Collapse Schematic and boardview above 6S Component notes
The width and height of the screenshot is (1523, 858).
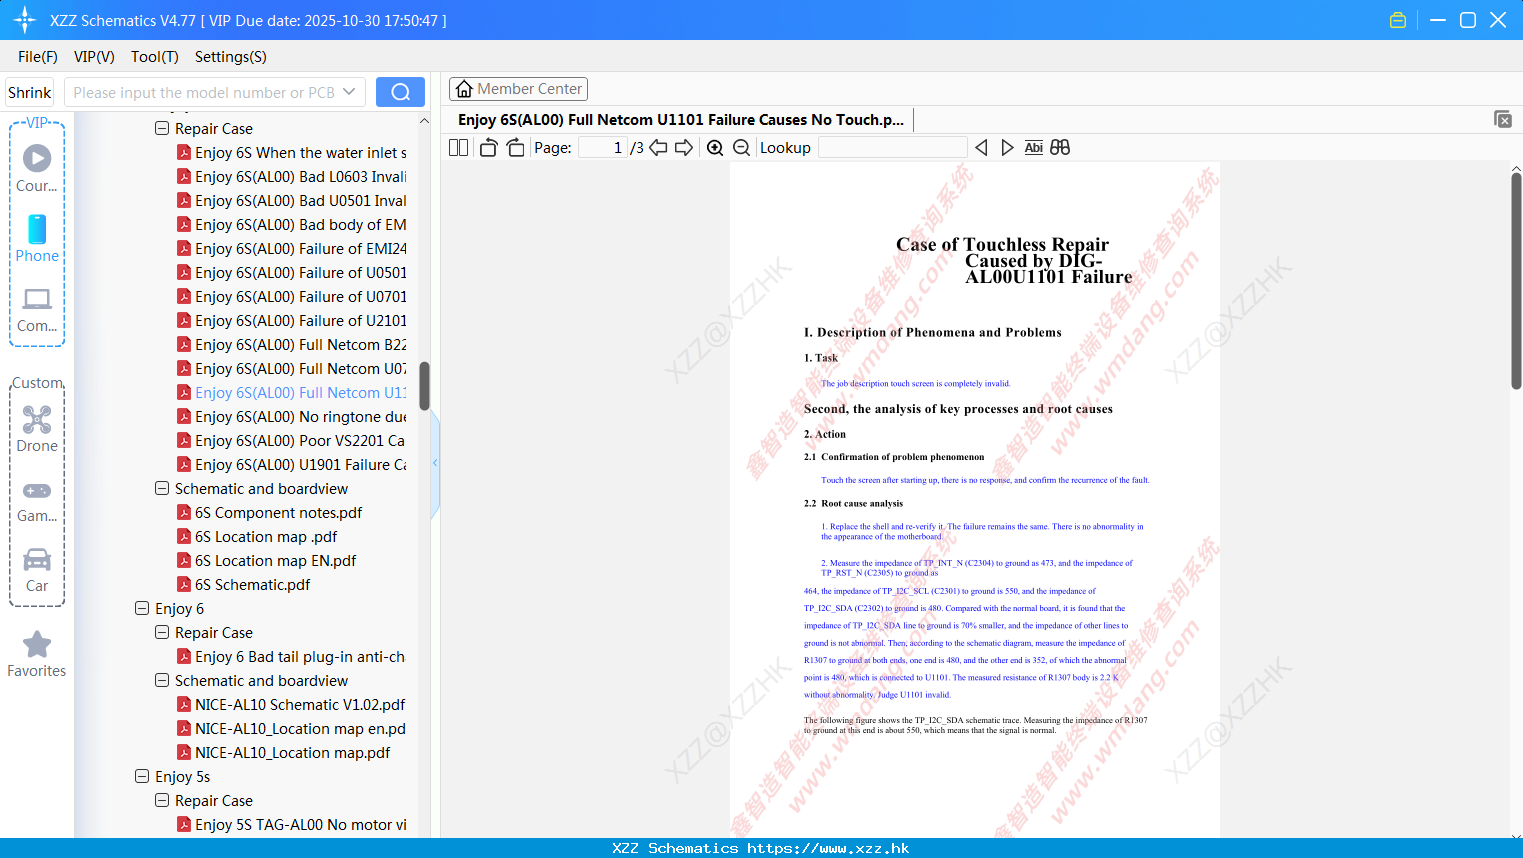[162, 488]
